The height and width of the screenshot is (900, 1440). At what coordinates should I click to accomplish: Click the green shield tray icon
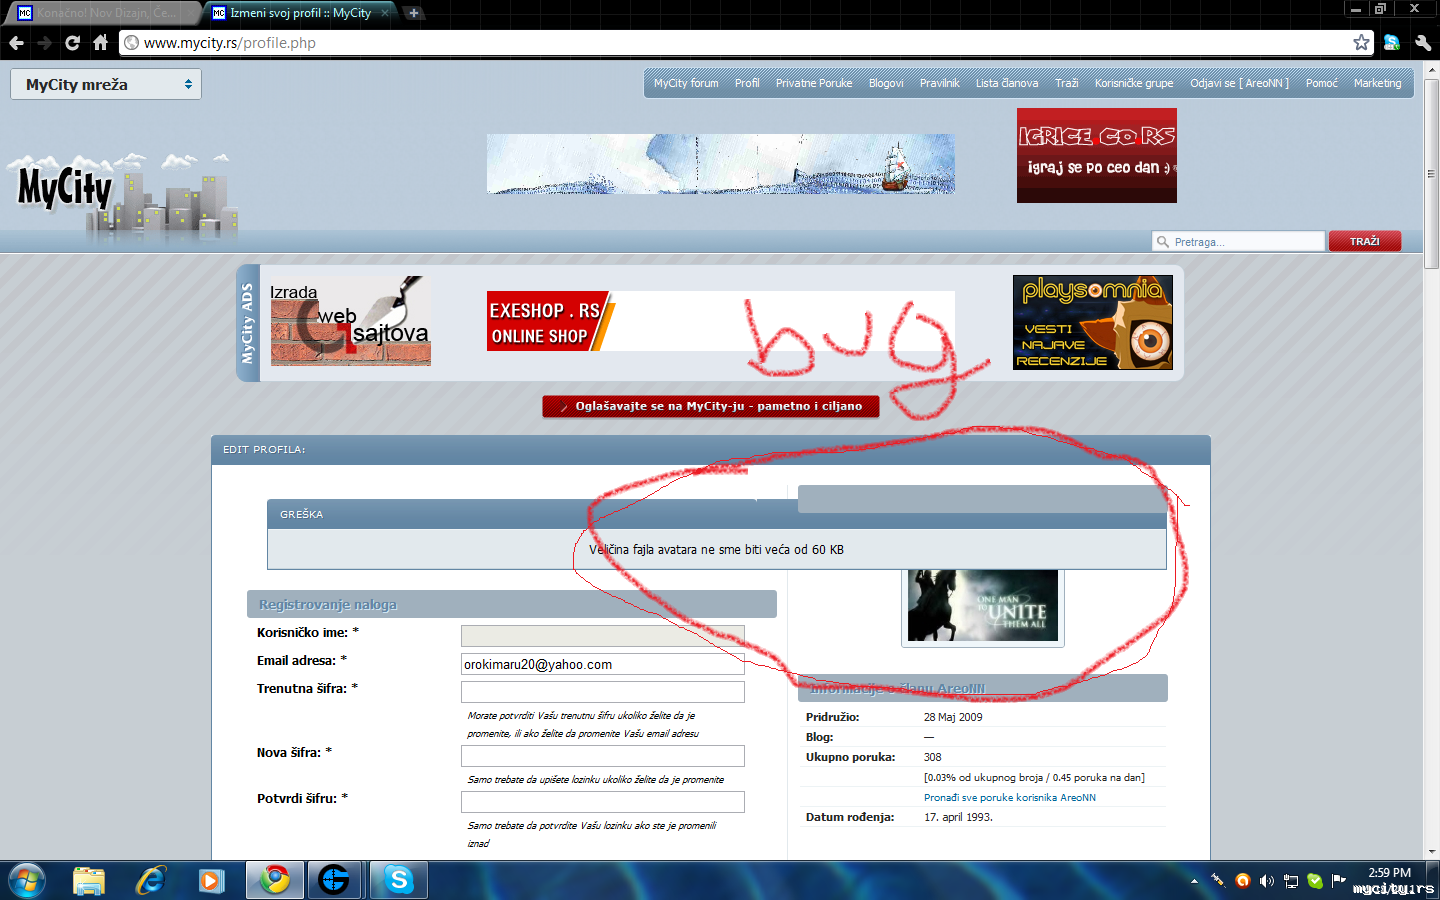coord(1315,881)
